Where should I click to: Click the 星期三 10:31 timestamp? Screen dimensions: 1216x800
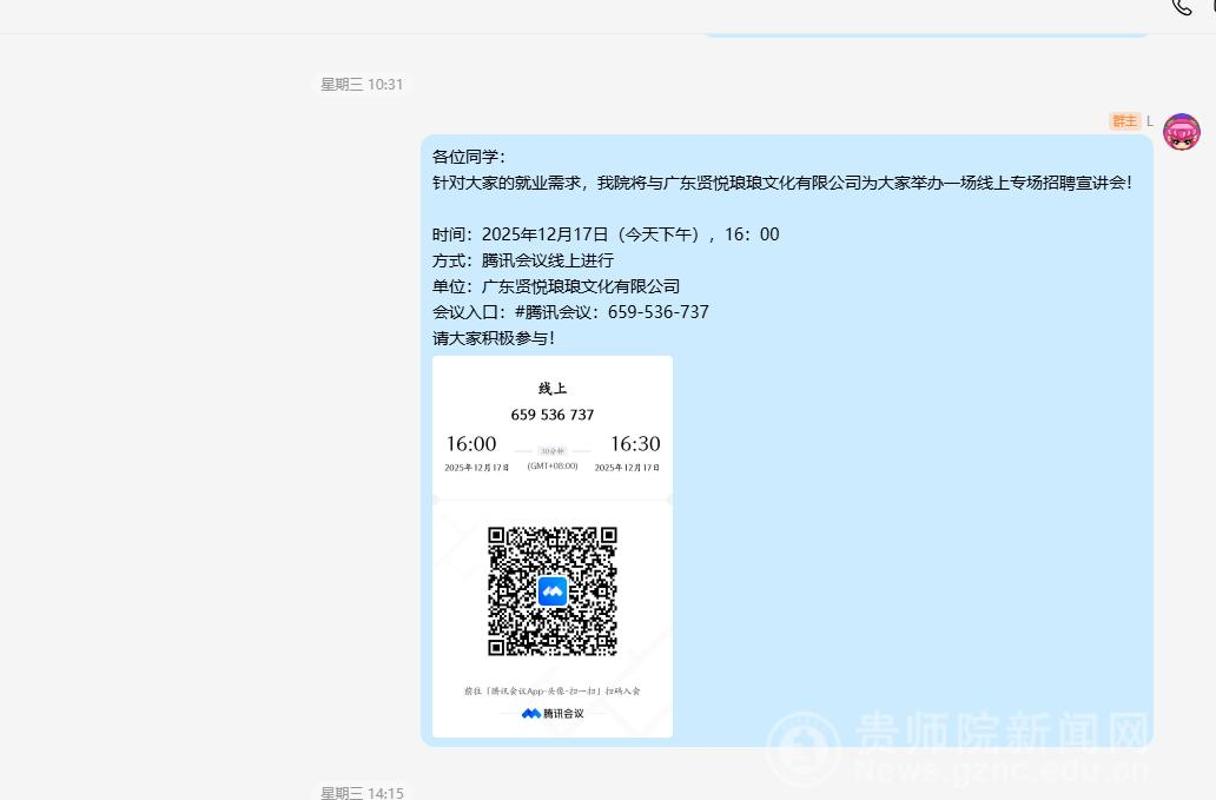(x=361, y=84)
